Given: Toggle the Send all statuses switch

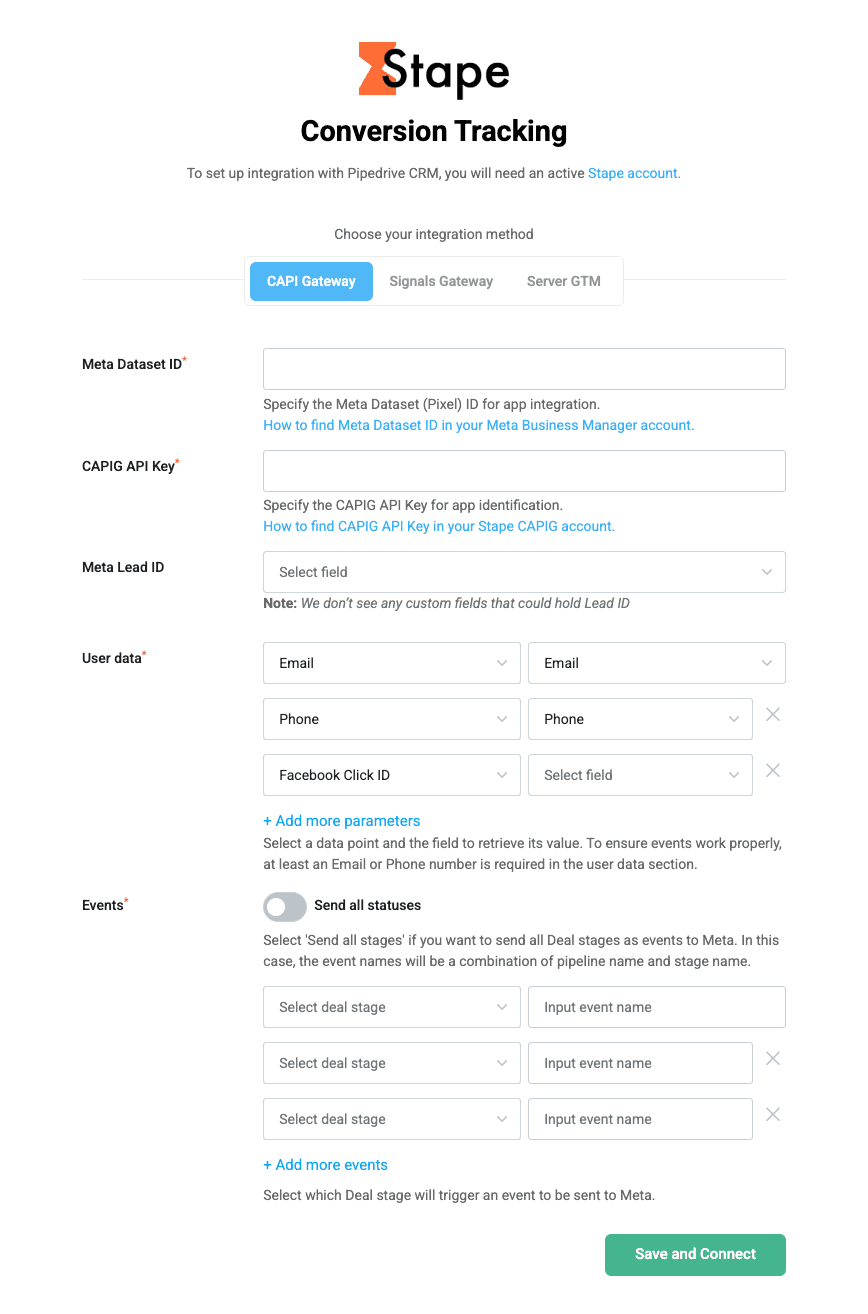Looking at the screenshot, I should (285, 906).
